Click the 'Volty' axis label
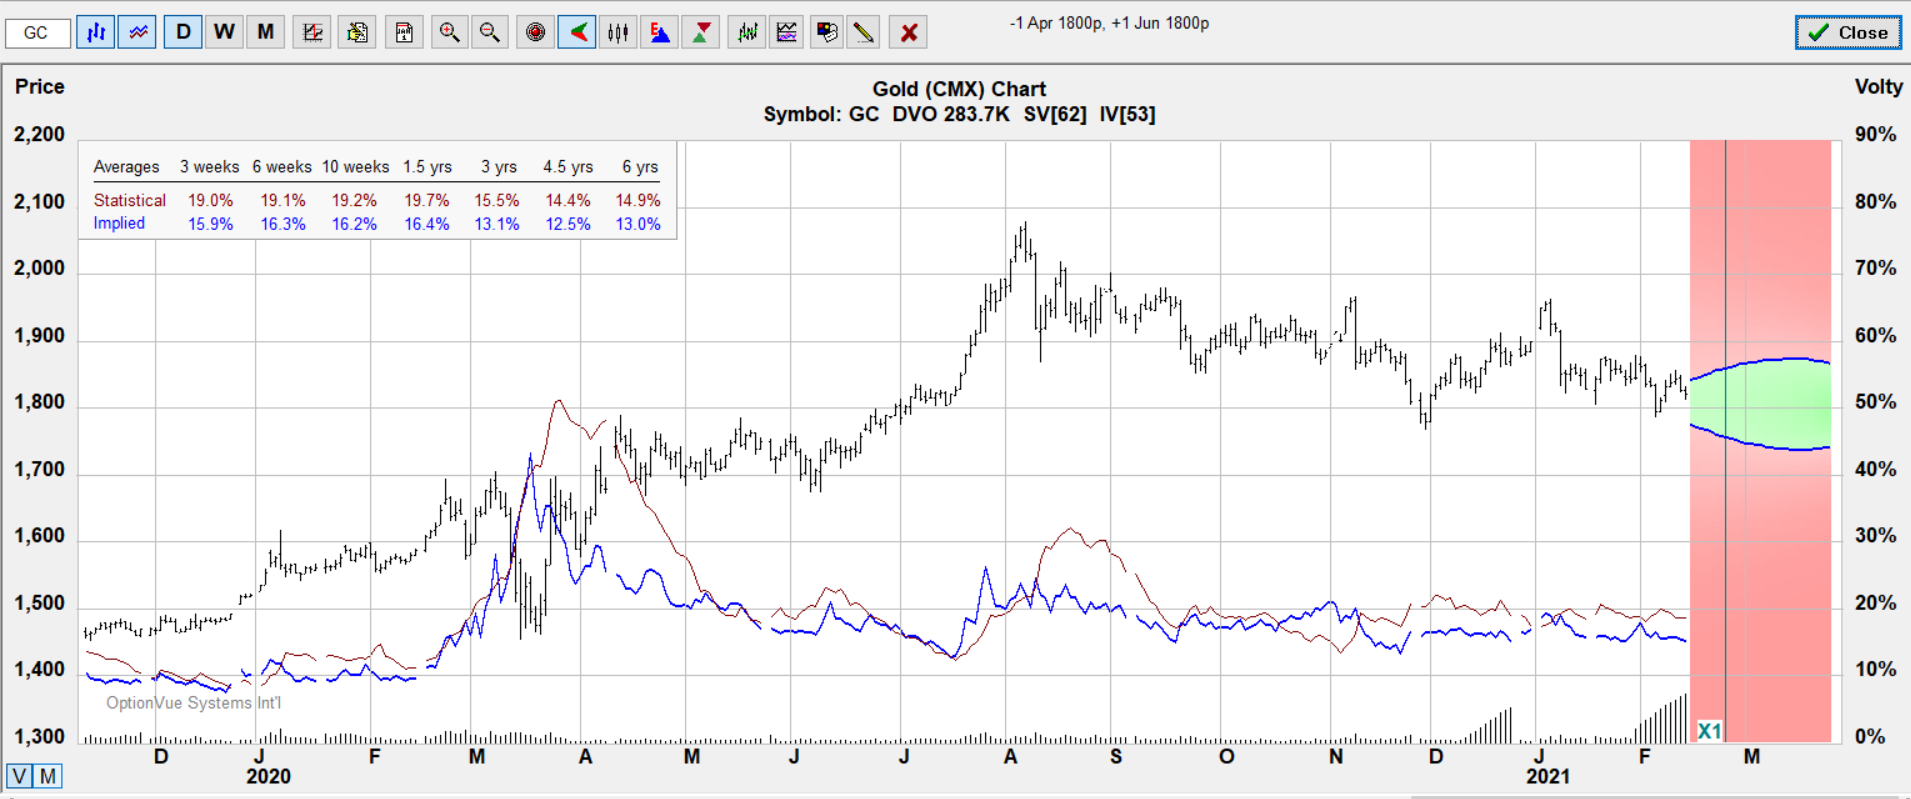The image size is (1911, 799). [x=1879, y=86]
